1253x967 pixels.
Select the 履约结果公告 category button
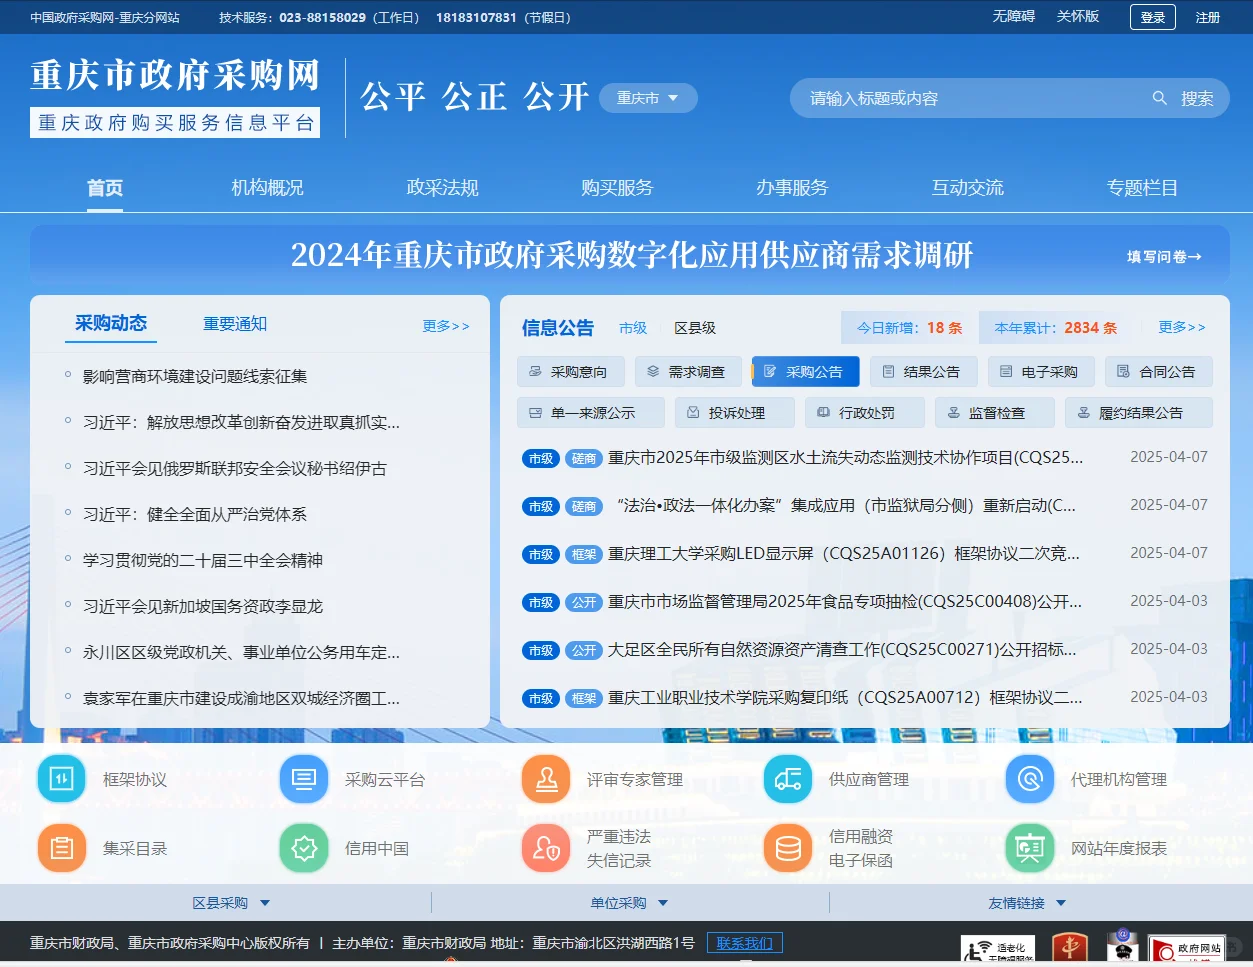[x=1139, y=413]
